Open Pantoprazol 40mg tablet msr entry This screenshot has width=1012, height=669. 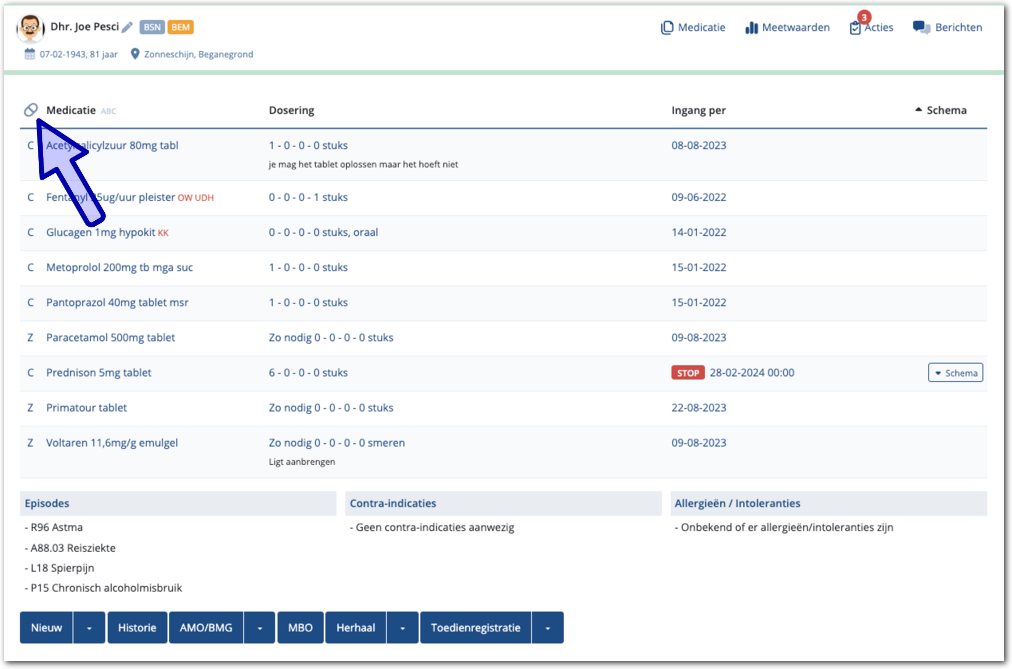click(x=117, y=303)
